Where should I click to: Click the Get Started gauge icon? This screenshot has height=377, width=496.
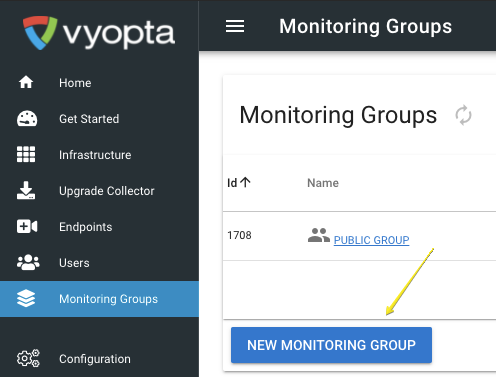[27, 118]
